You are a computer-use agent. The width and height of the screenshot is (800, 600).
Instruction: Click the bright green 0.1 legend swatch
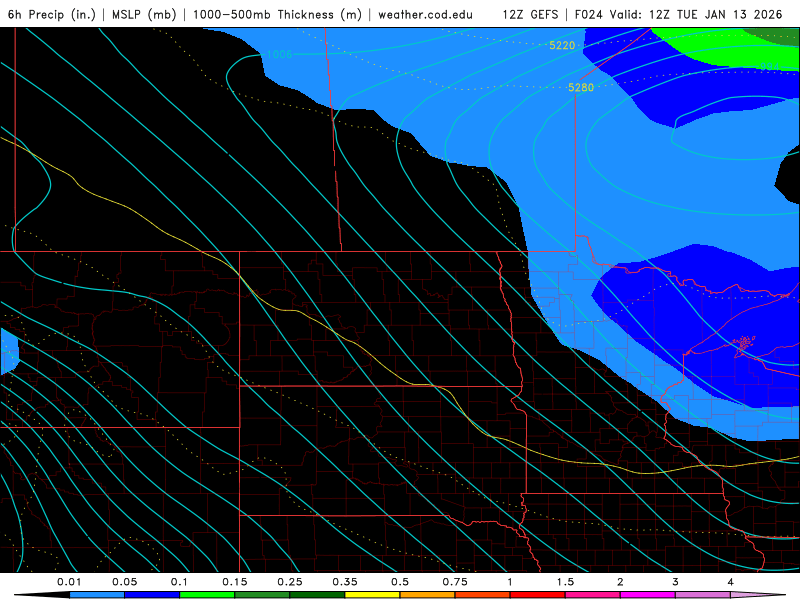(207, 595)
